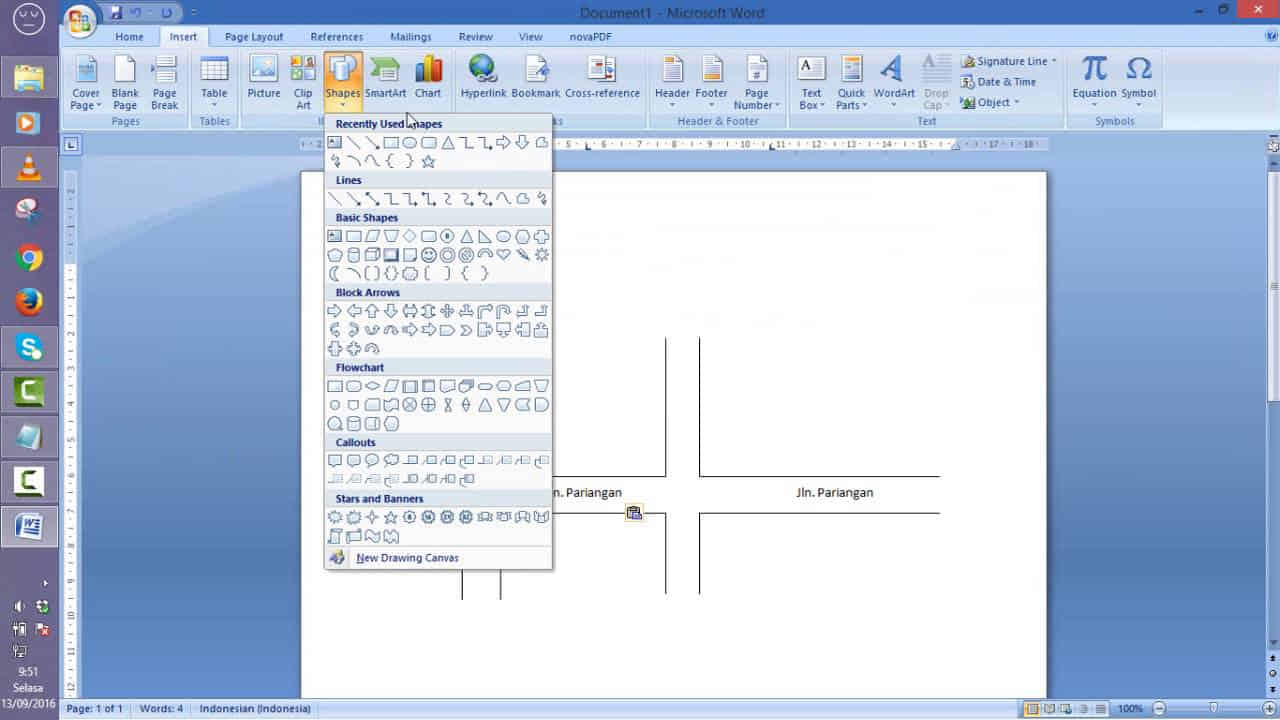This screenshot has width=1280, height=720.
Task: Go to the Review tab
Action: pos(476,37)
